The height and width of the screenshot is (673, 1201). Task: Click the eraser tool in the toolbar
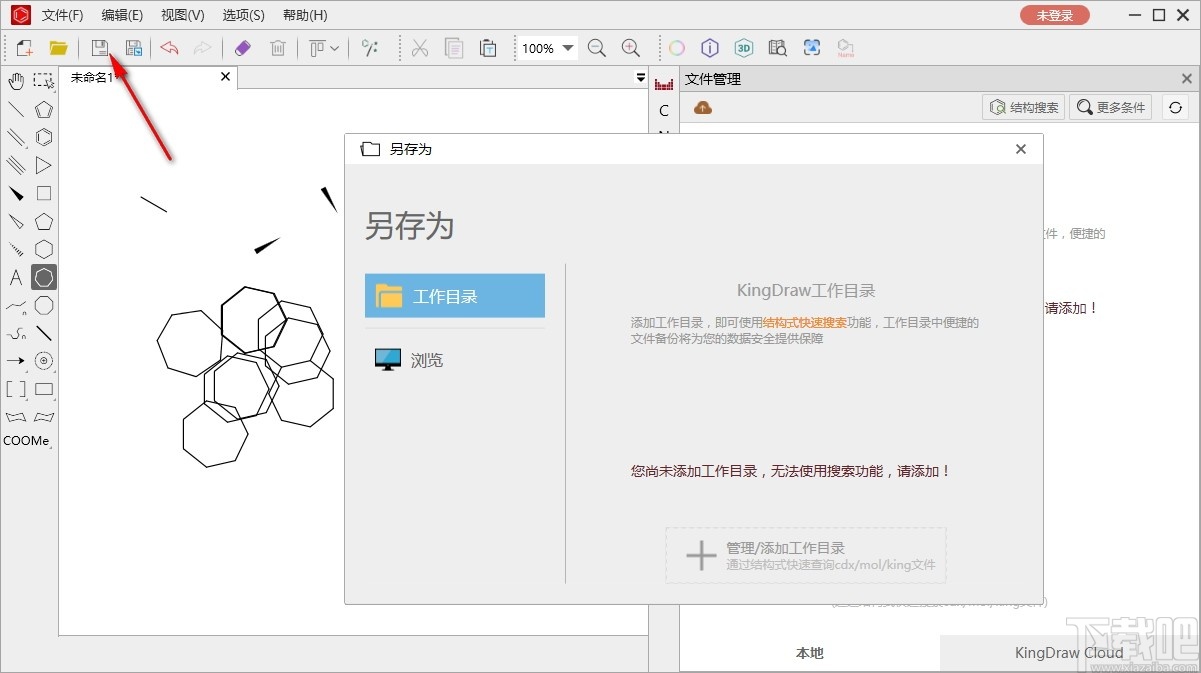[x=242, y=47]
